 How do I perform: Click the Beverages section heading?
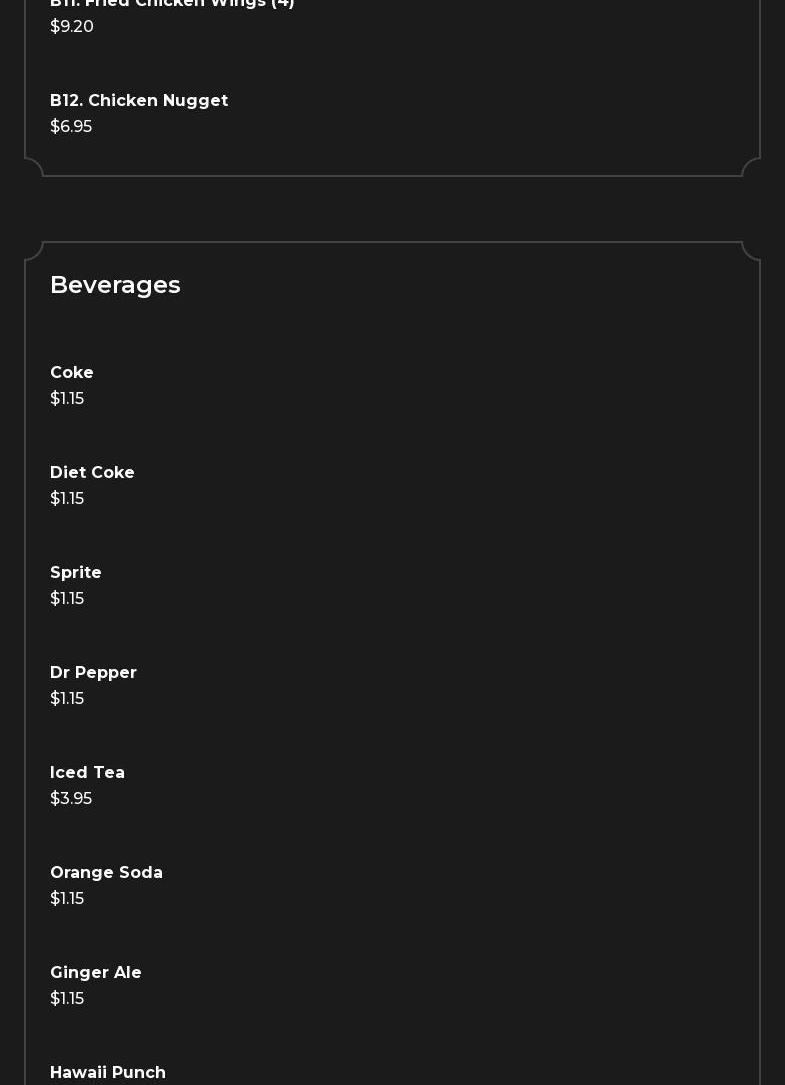[x=115, y=285]
